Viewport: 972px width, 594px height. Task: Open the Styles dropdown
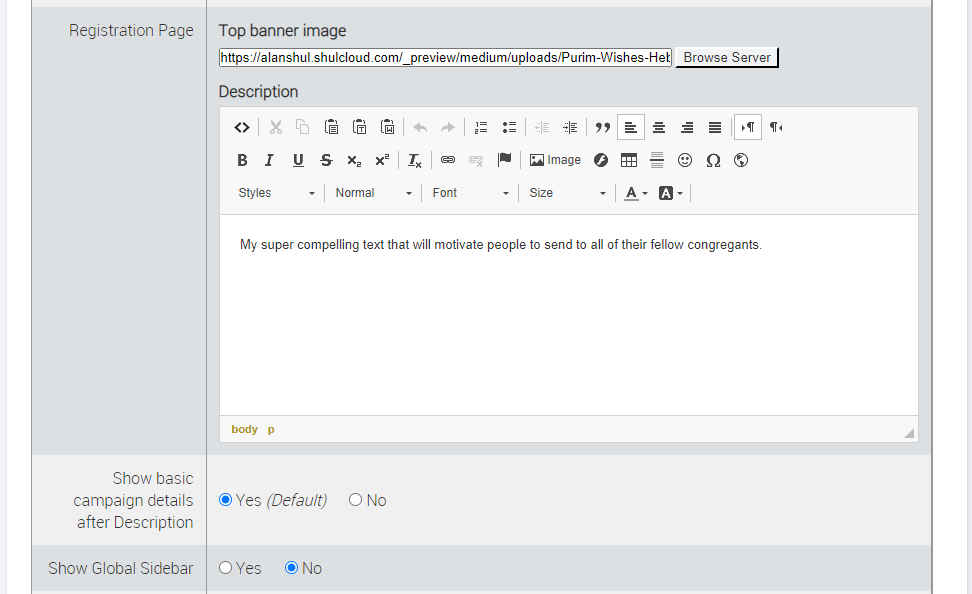(x=276, y=193)
